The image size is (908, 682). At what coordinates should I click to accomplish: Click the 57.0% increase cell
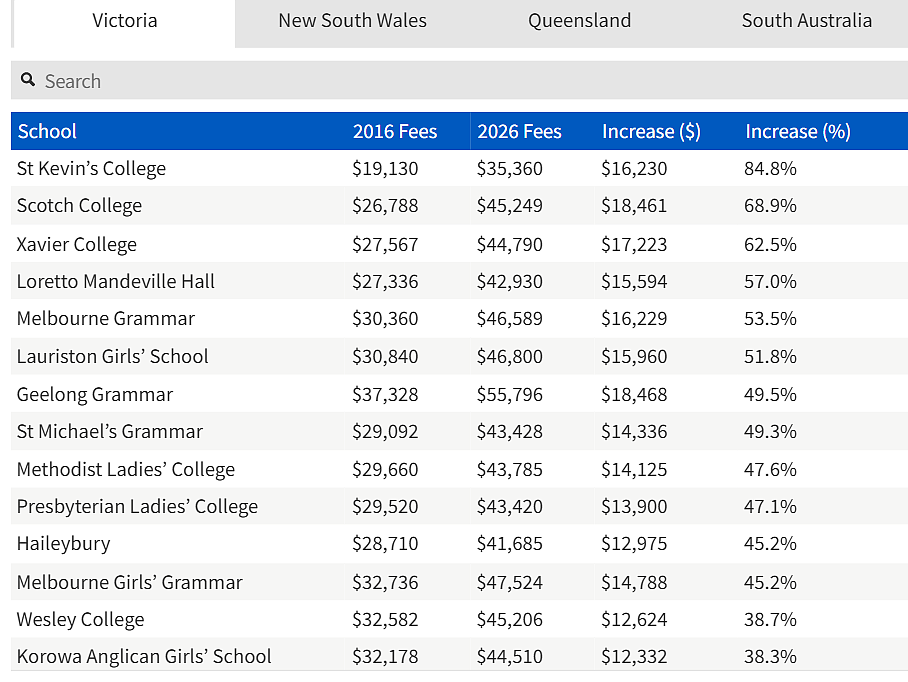[770, 281]
